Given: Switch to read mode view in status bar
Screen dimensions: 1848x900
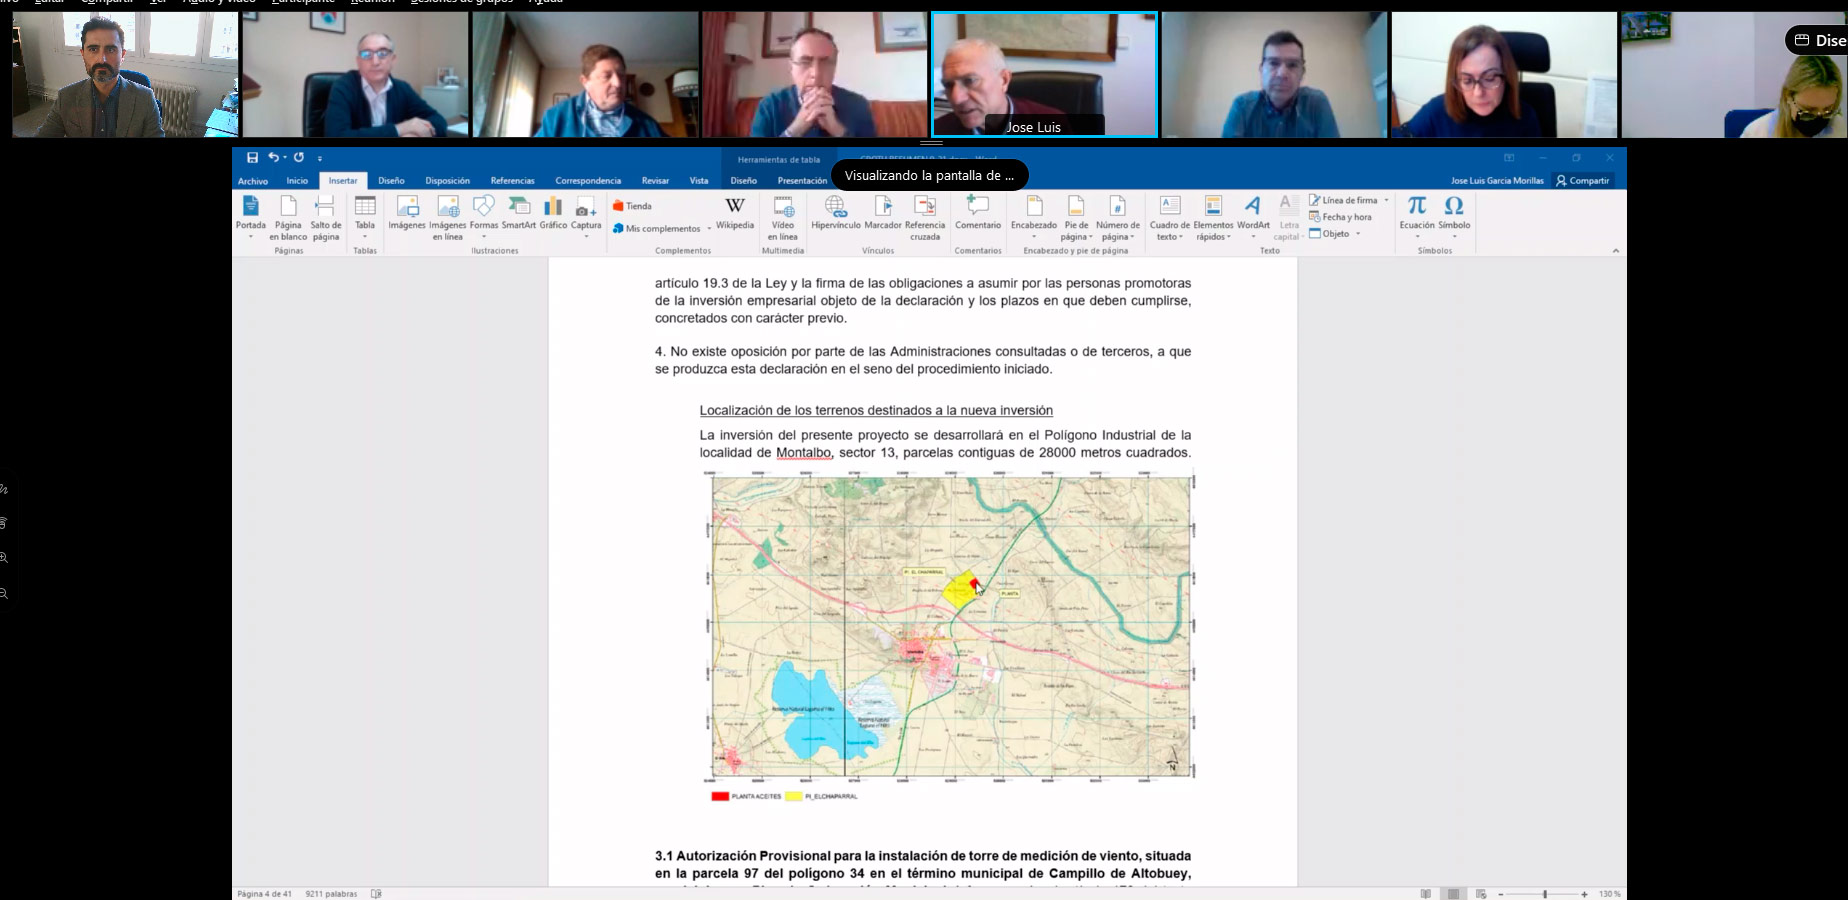Looking at the screenshot, I should (1425, 894).
